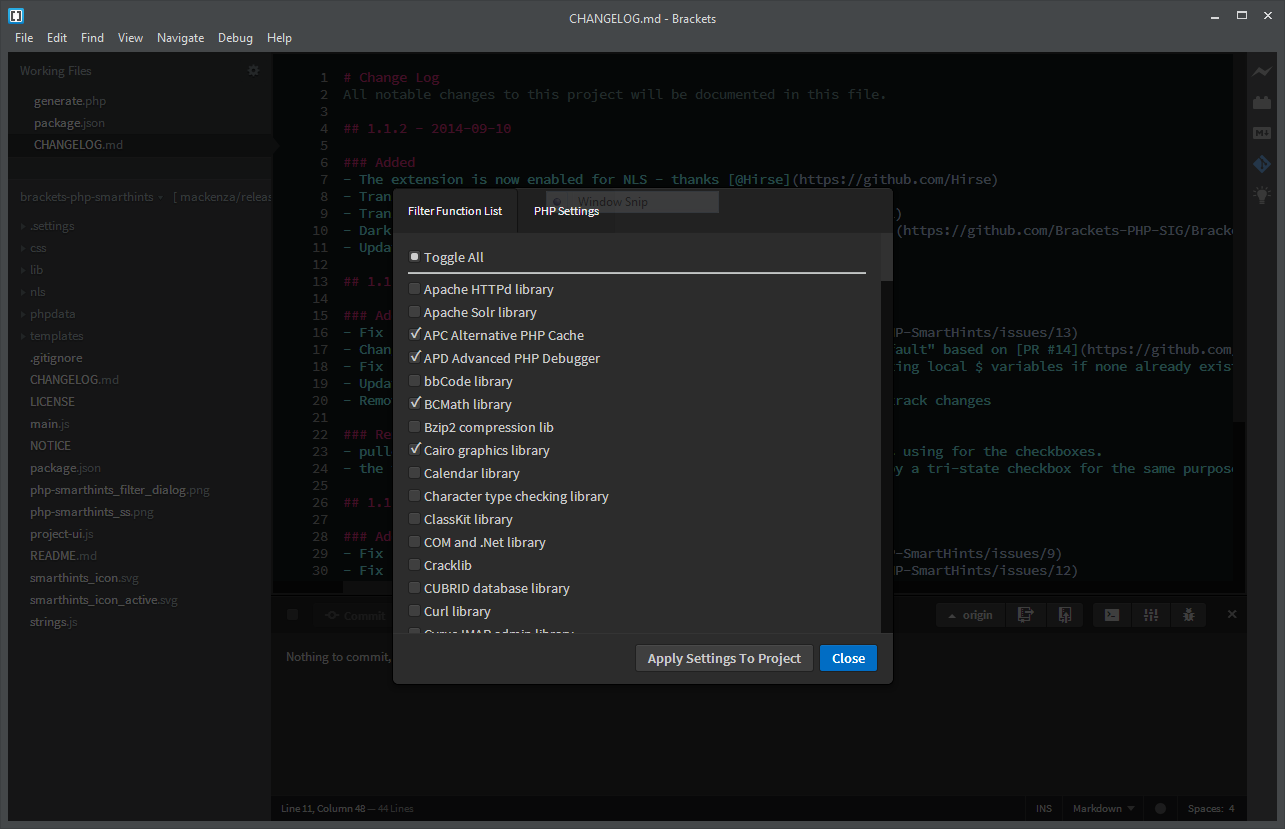Check CUBRID database library
This screenshot has width=1285, height=829.
pyautogui.click(x=415, y=588)
